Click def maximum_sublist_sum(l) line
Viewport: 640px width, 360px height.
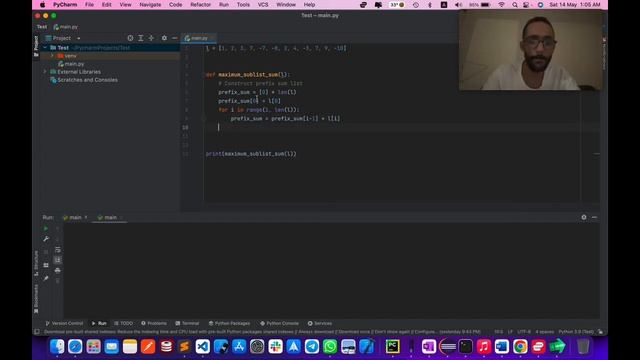(248, 75)
